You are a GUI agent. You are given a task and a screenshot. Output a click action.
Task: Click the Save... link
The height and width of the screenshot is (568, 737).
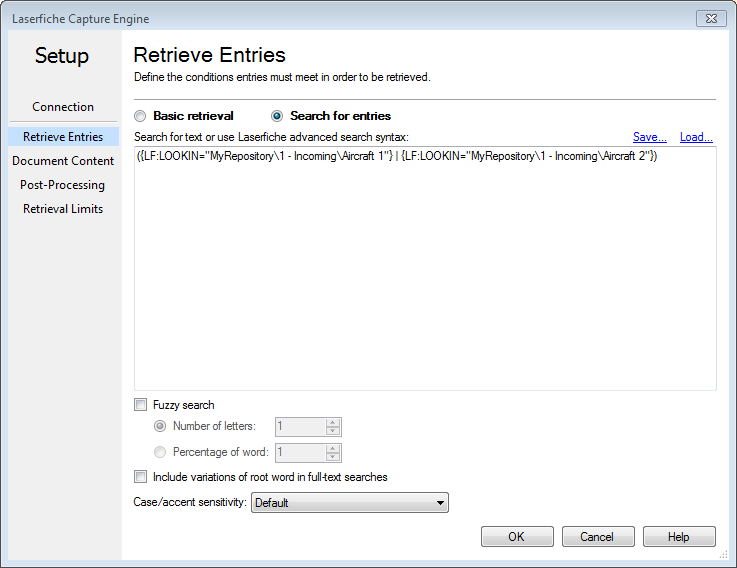pos(650,137)
